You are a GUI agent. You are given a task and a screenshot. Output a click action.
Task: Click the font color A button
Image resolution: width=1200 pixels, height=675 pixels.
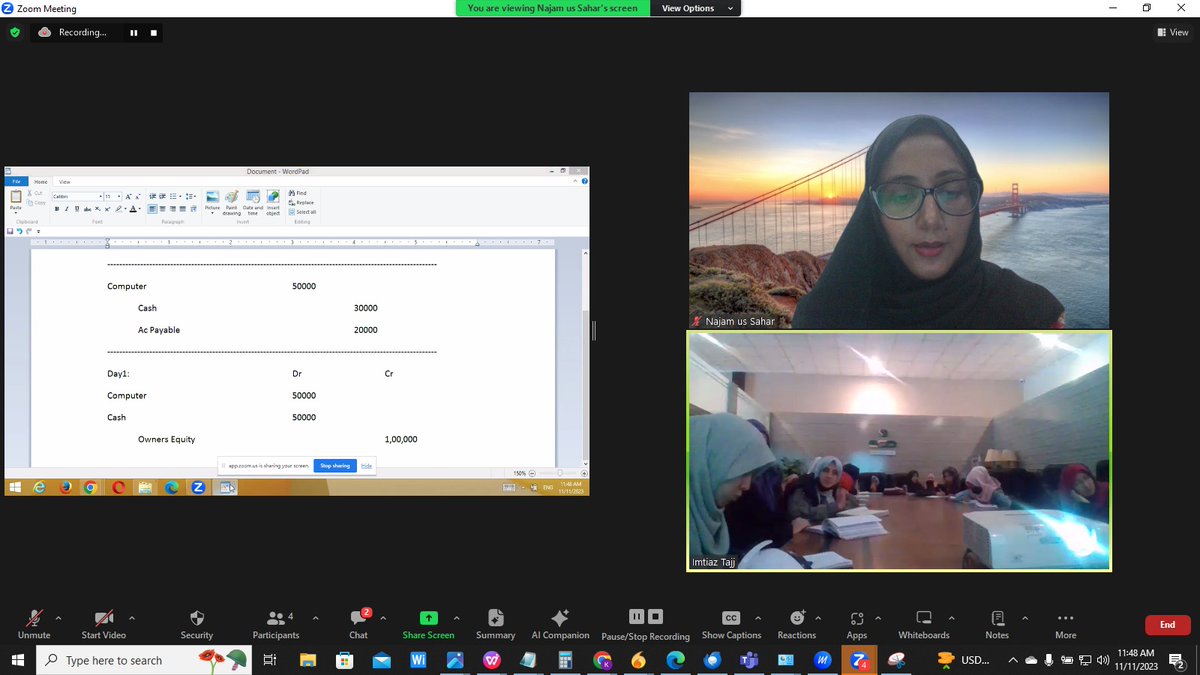click(133, 209)
